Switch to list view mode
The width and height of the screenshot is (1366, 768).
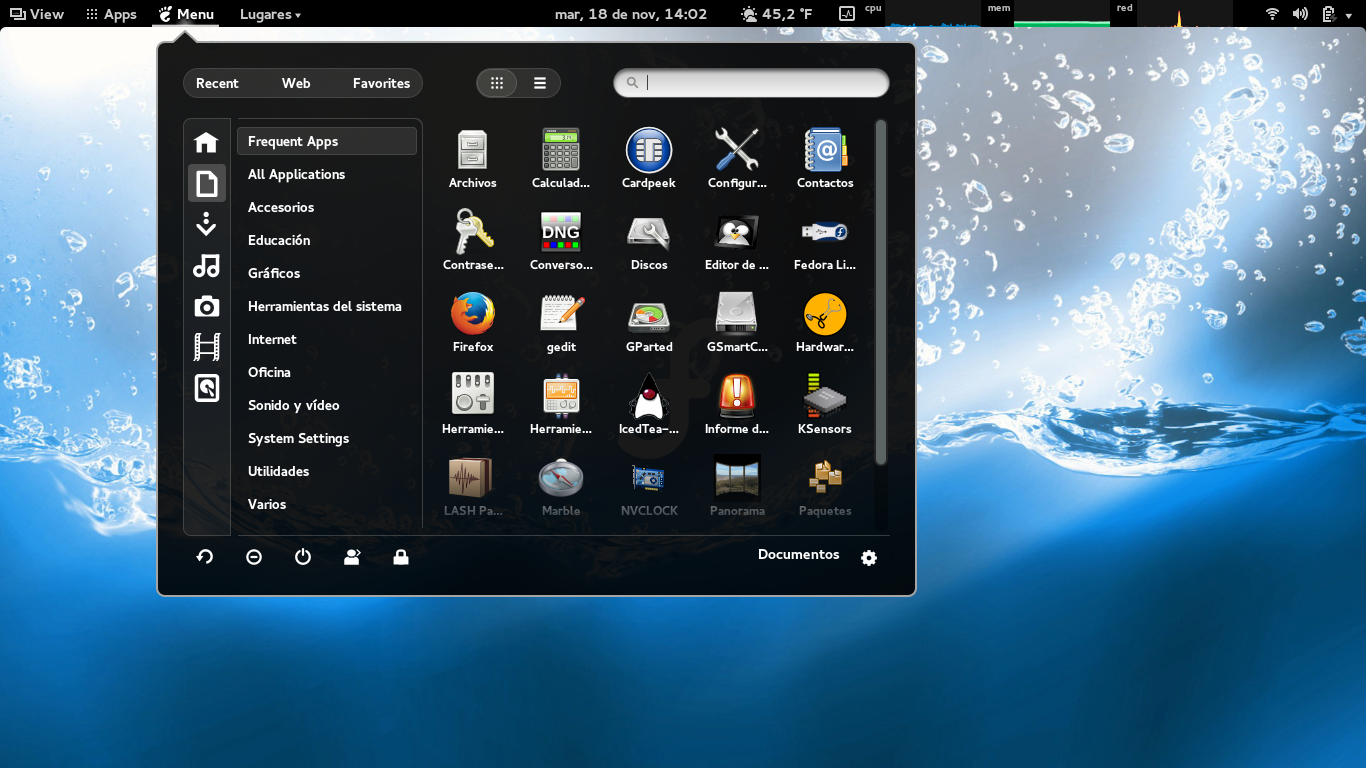540,83
